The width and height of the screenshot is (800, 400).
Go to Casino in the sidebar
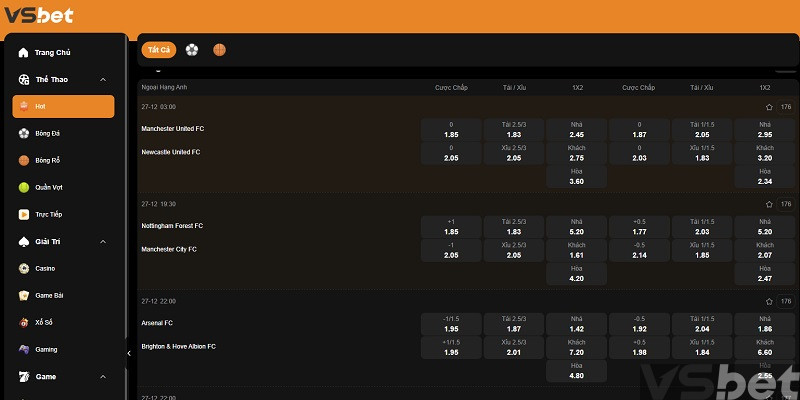[x=44, y=268]
